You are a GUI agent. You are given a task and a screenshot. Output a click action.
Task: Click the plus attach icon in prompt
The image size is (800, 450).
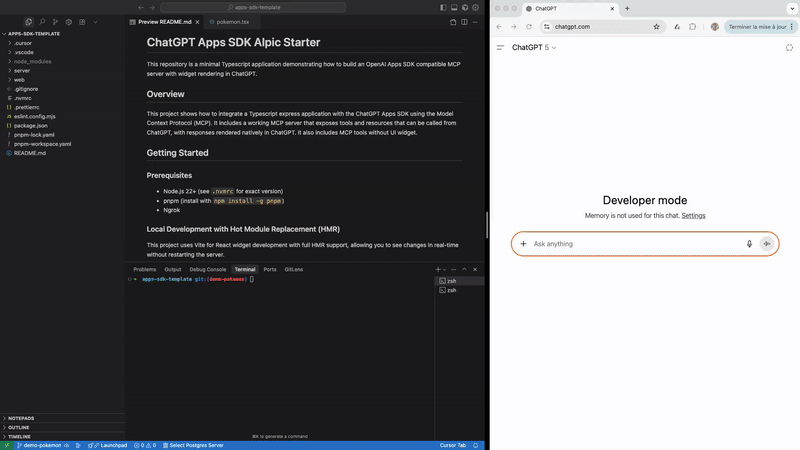(523, 244)
